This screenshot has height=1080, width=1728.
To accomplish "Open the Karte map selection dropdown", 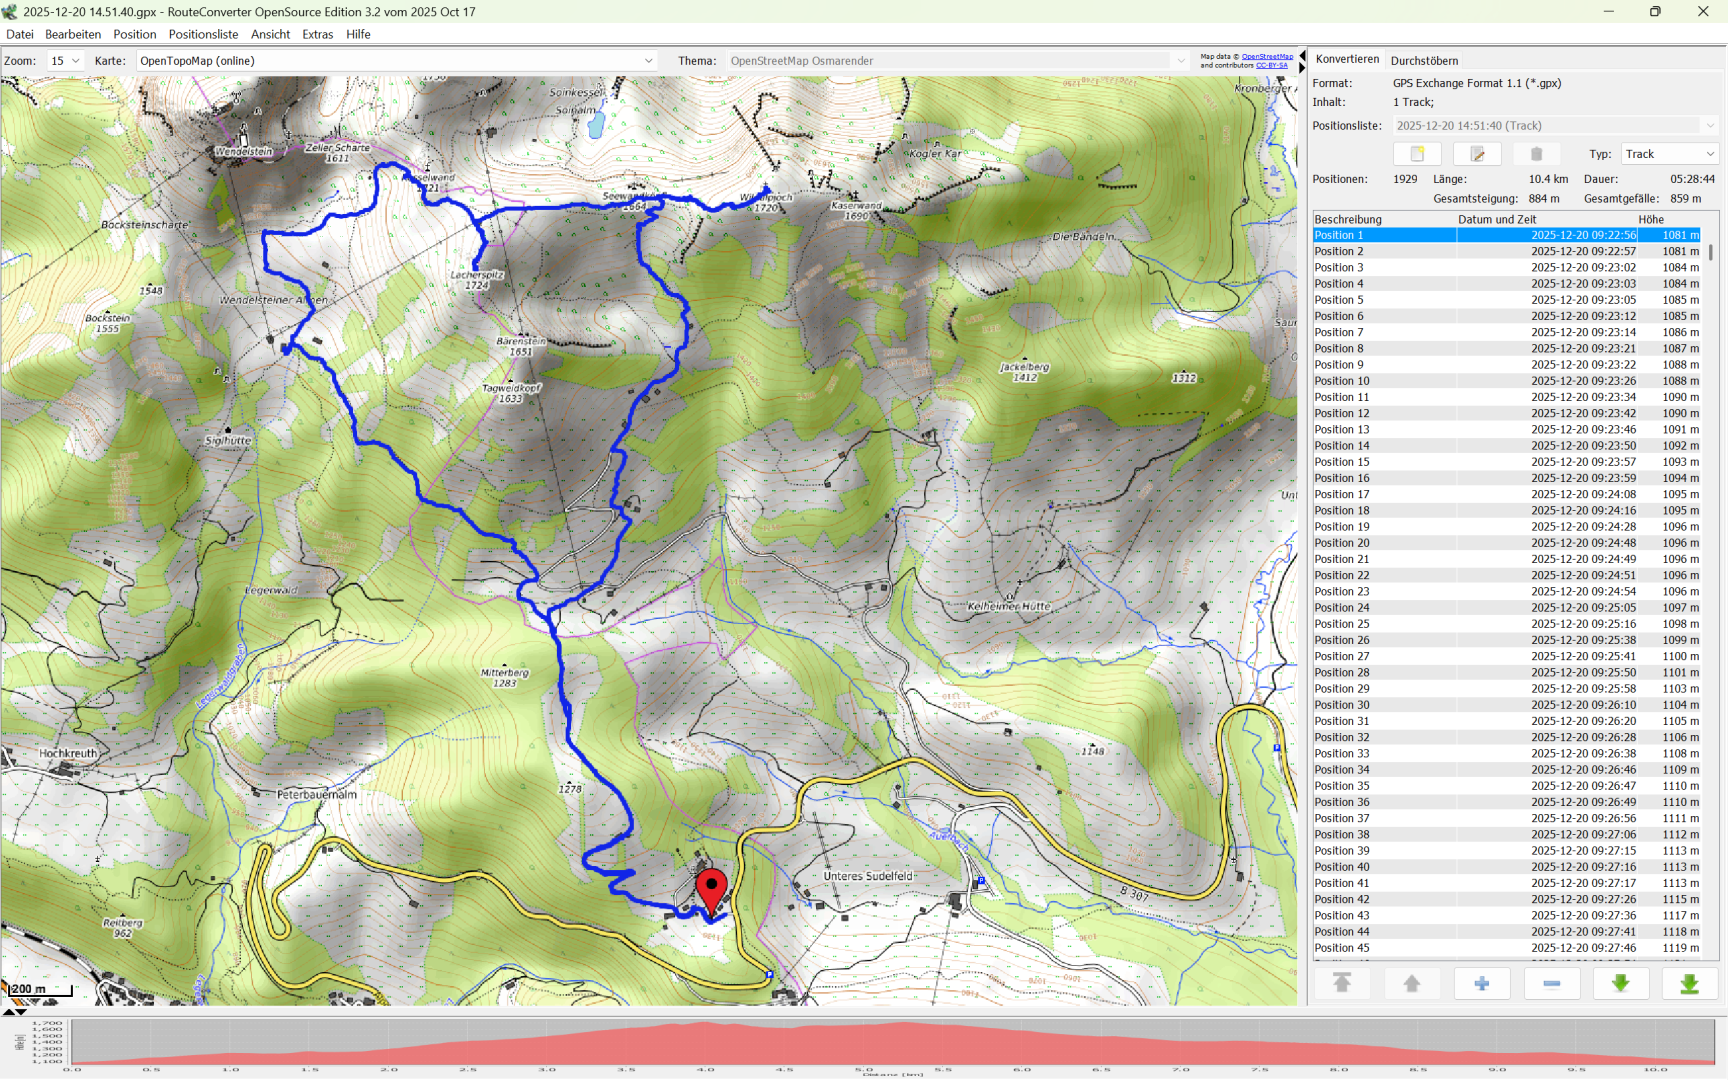I will tap(396, 61).
